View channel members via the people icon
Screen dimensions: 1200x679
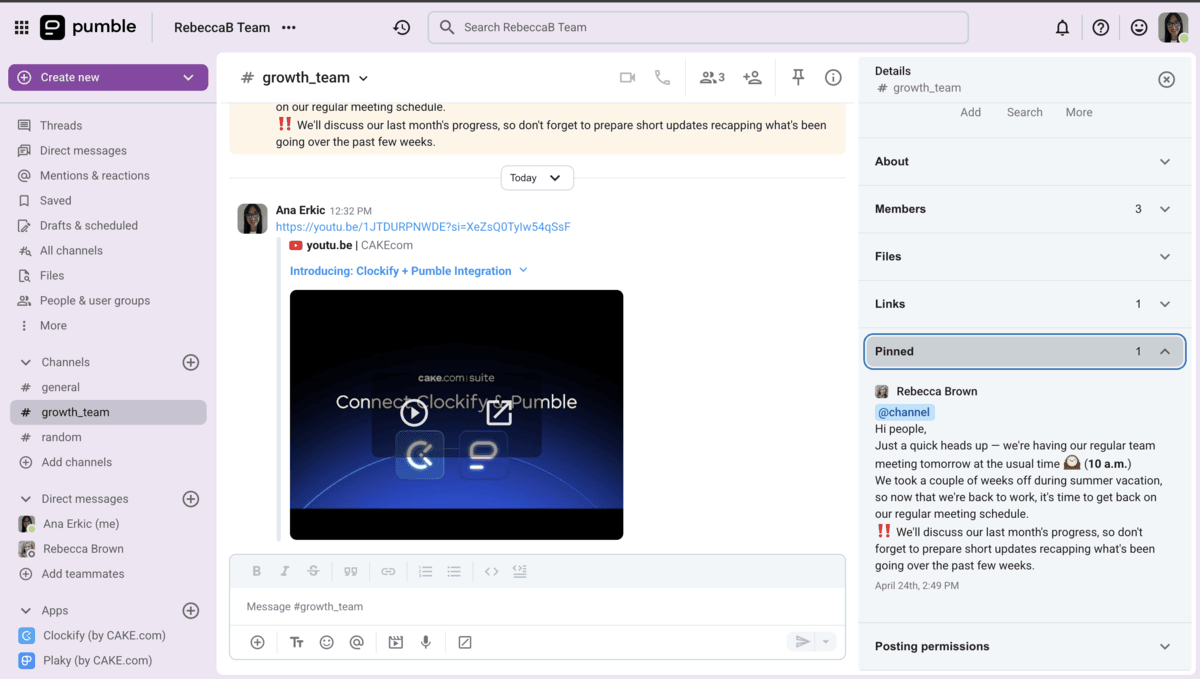click(711, 76)
